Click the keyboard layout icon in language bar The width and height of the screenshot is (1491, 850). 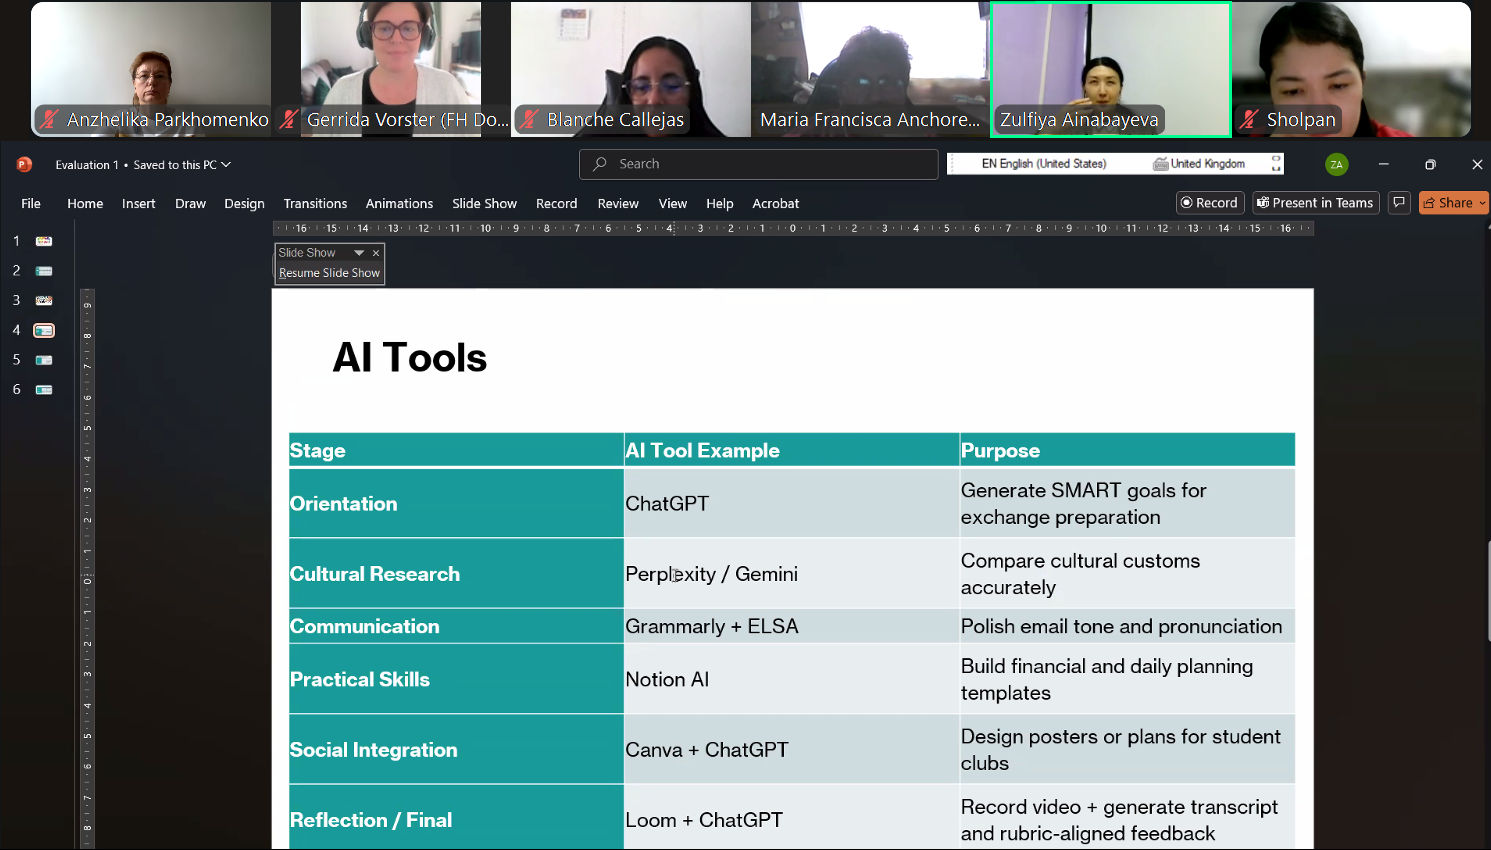pos(1160,164)
